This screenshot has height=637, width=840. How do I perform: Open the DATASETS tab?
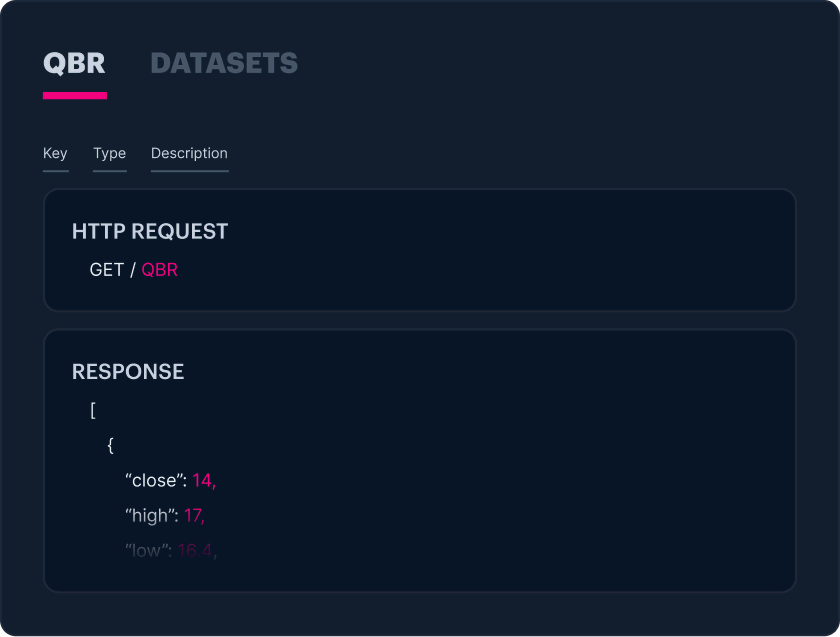pyautogui.click(x=223, y=63)
